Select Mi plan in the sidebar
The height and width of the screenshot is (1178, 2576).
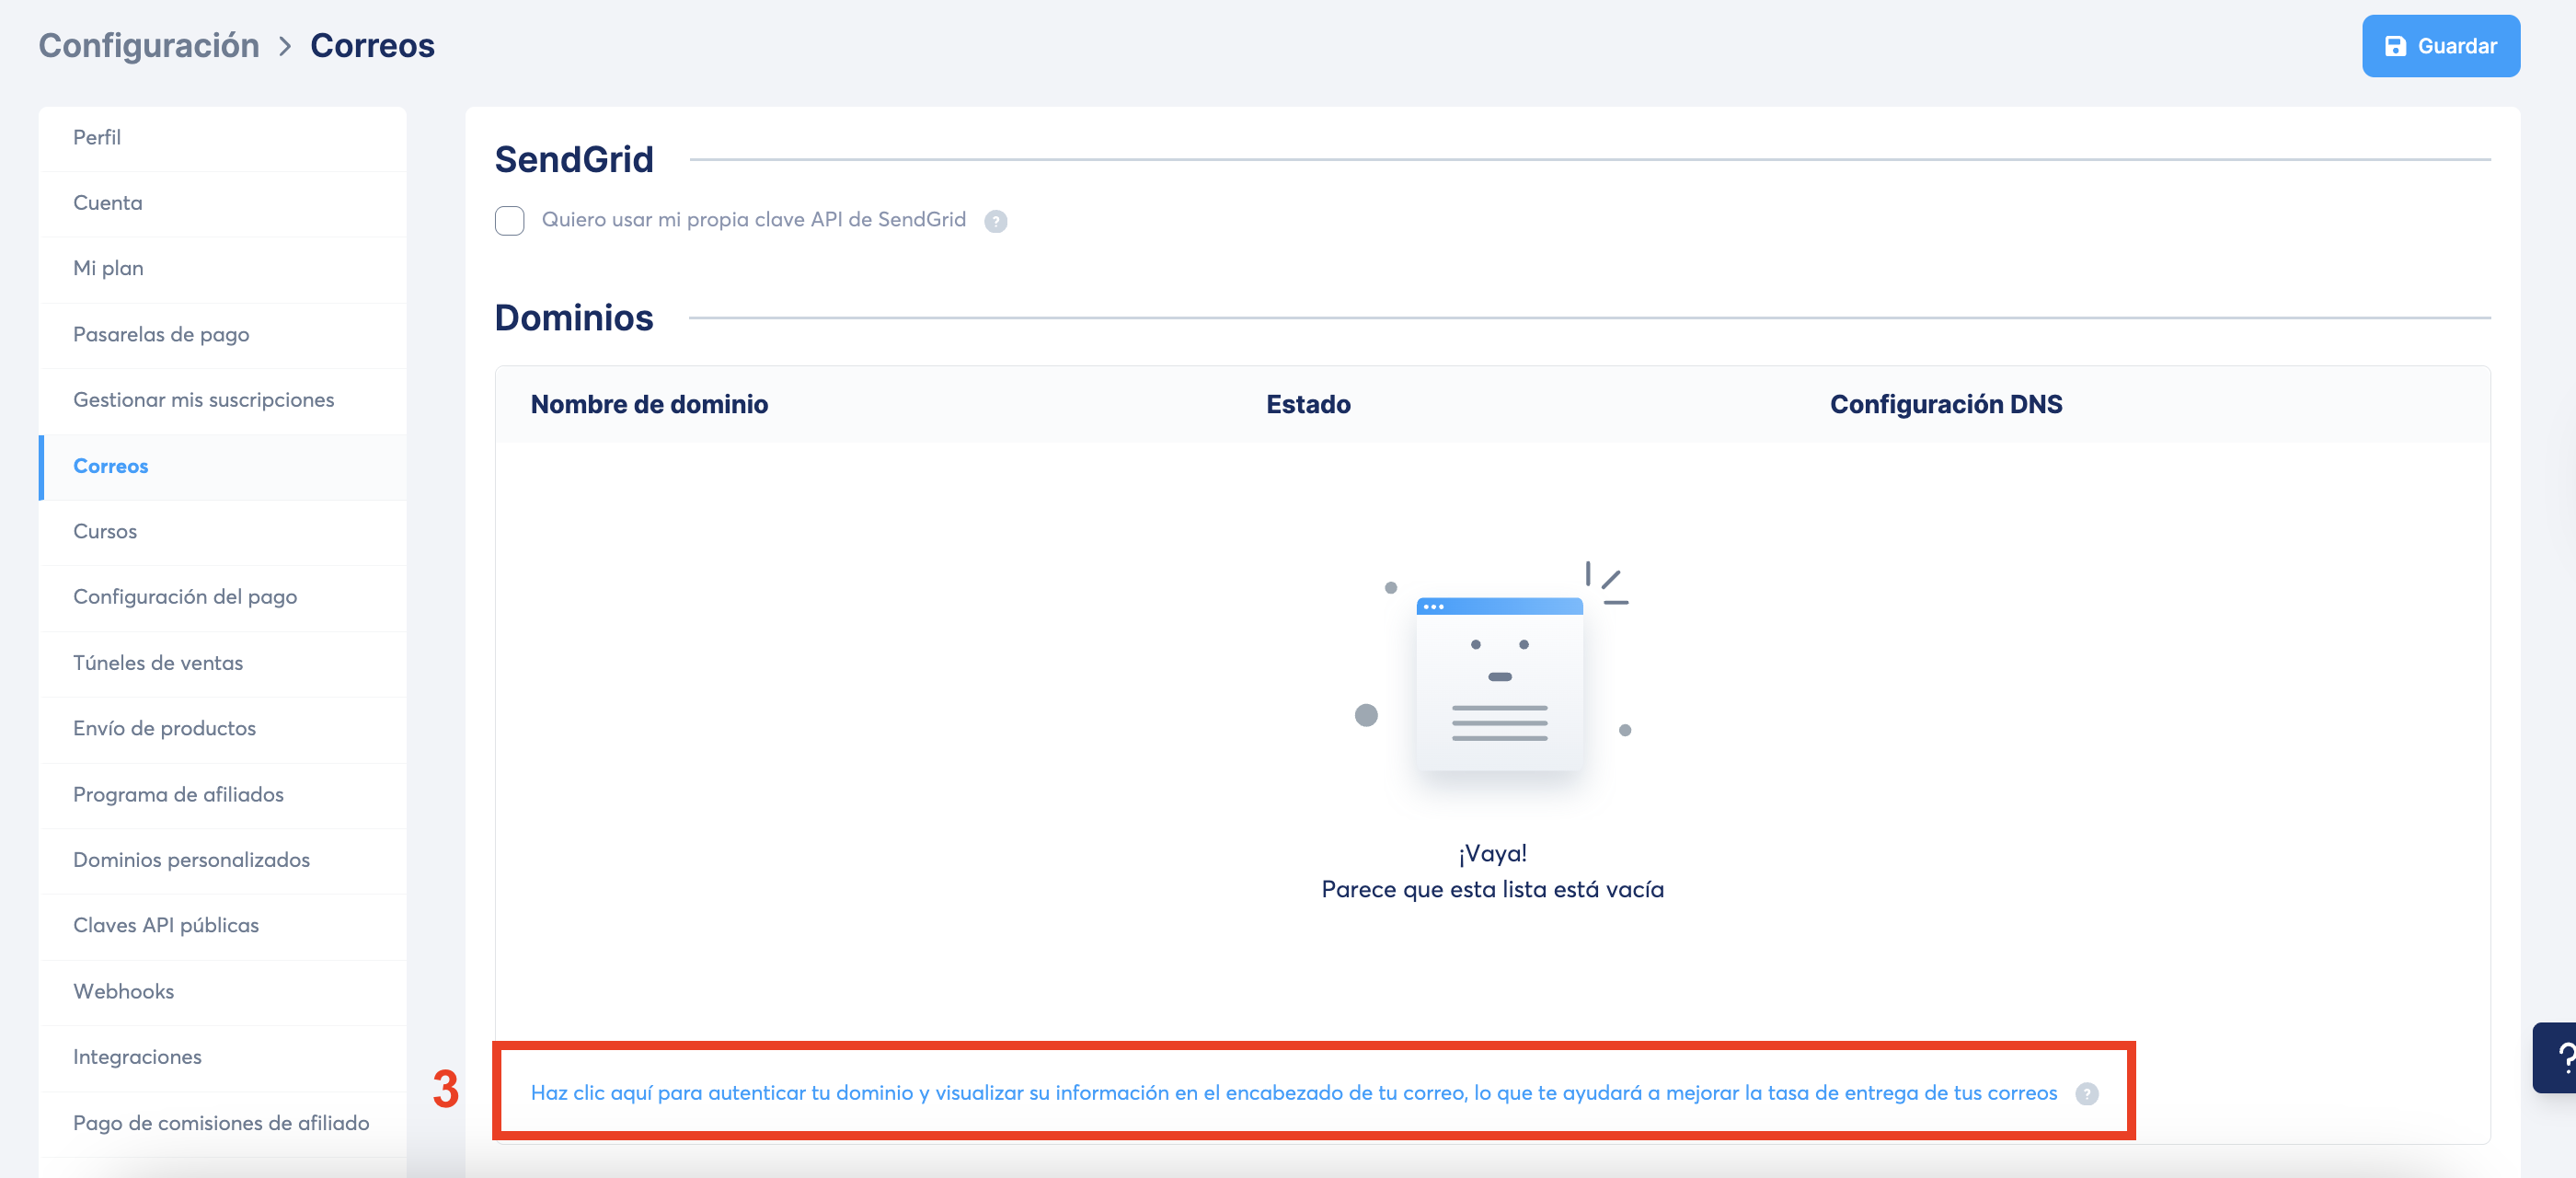click(108, 268)
